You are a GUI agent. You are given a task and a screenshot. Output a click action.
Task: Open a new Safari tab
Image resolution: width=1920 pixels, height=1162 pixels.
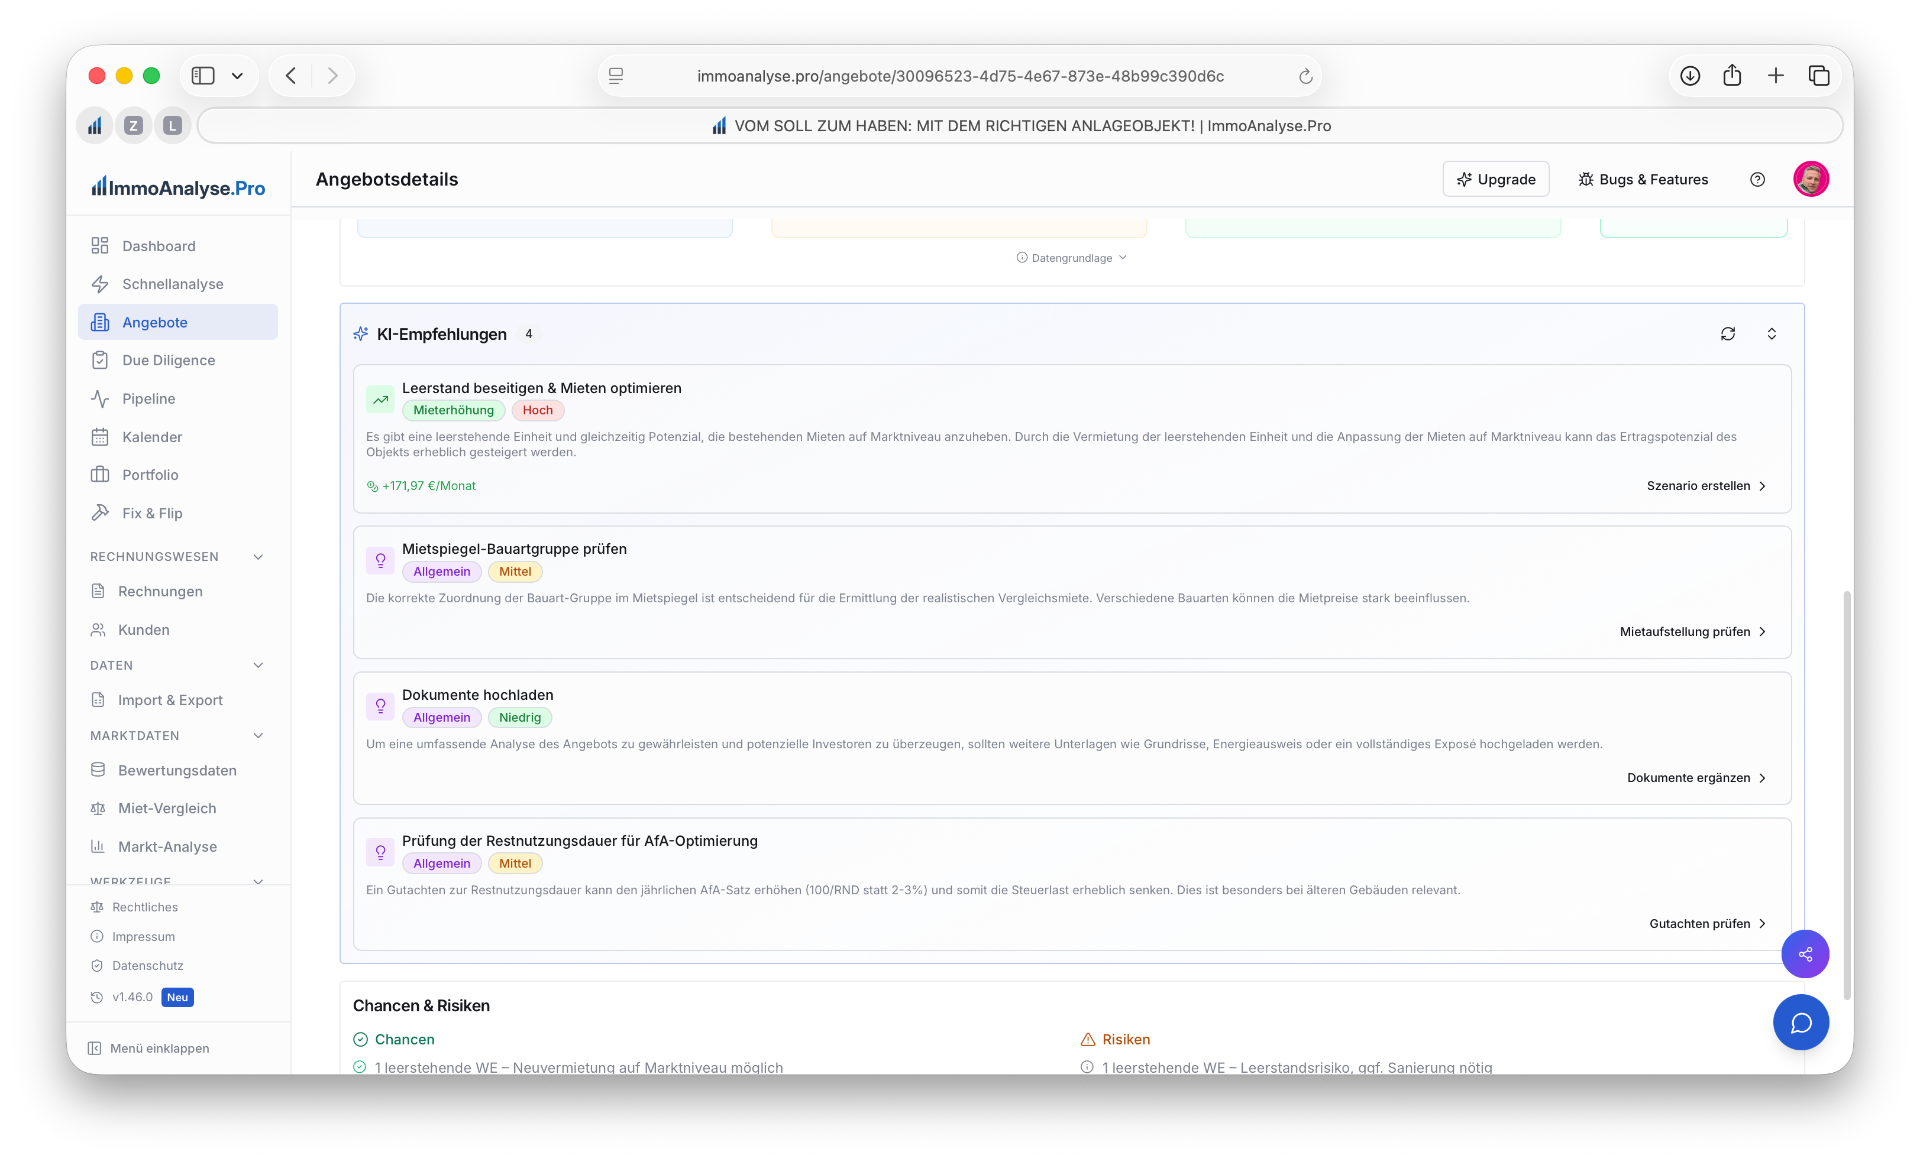(1776, 76)
